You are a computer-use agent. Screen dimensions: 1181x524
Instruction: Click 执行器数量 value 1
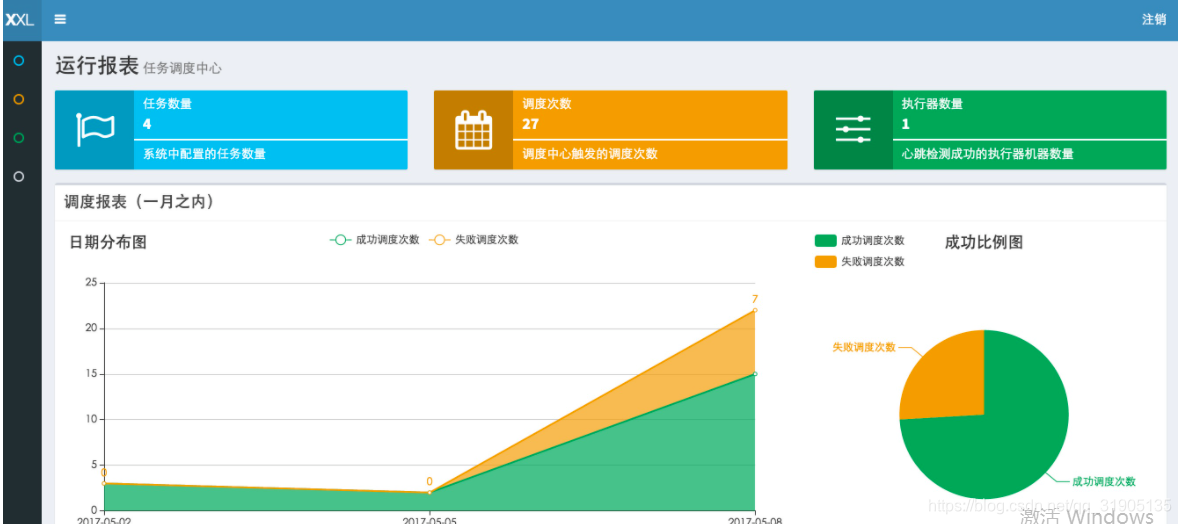point(905,124)
